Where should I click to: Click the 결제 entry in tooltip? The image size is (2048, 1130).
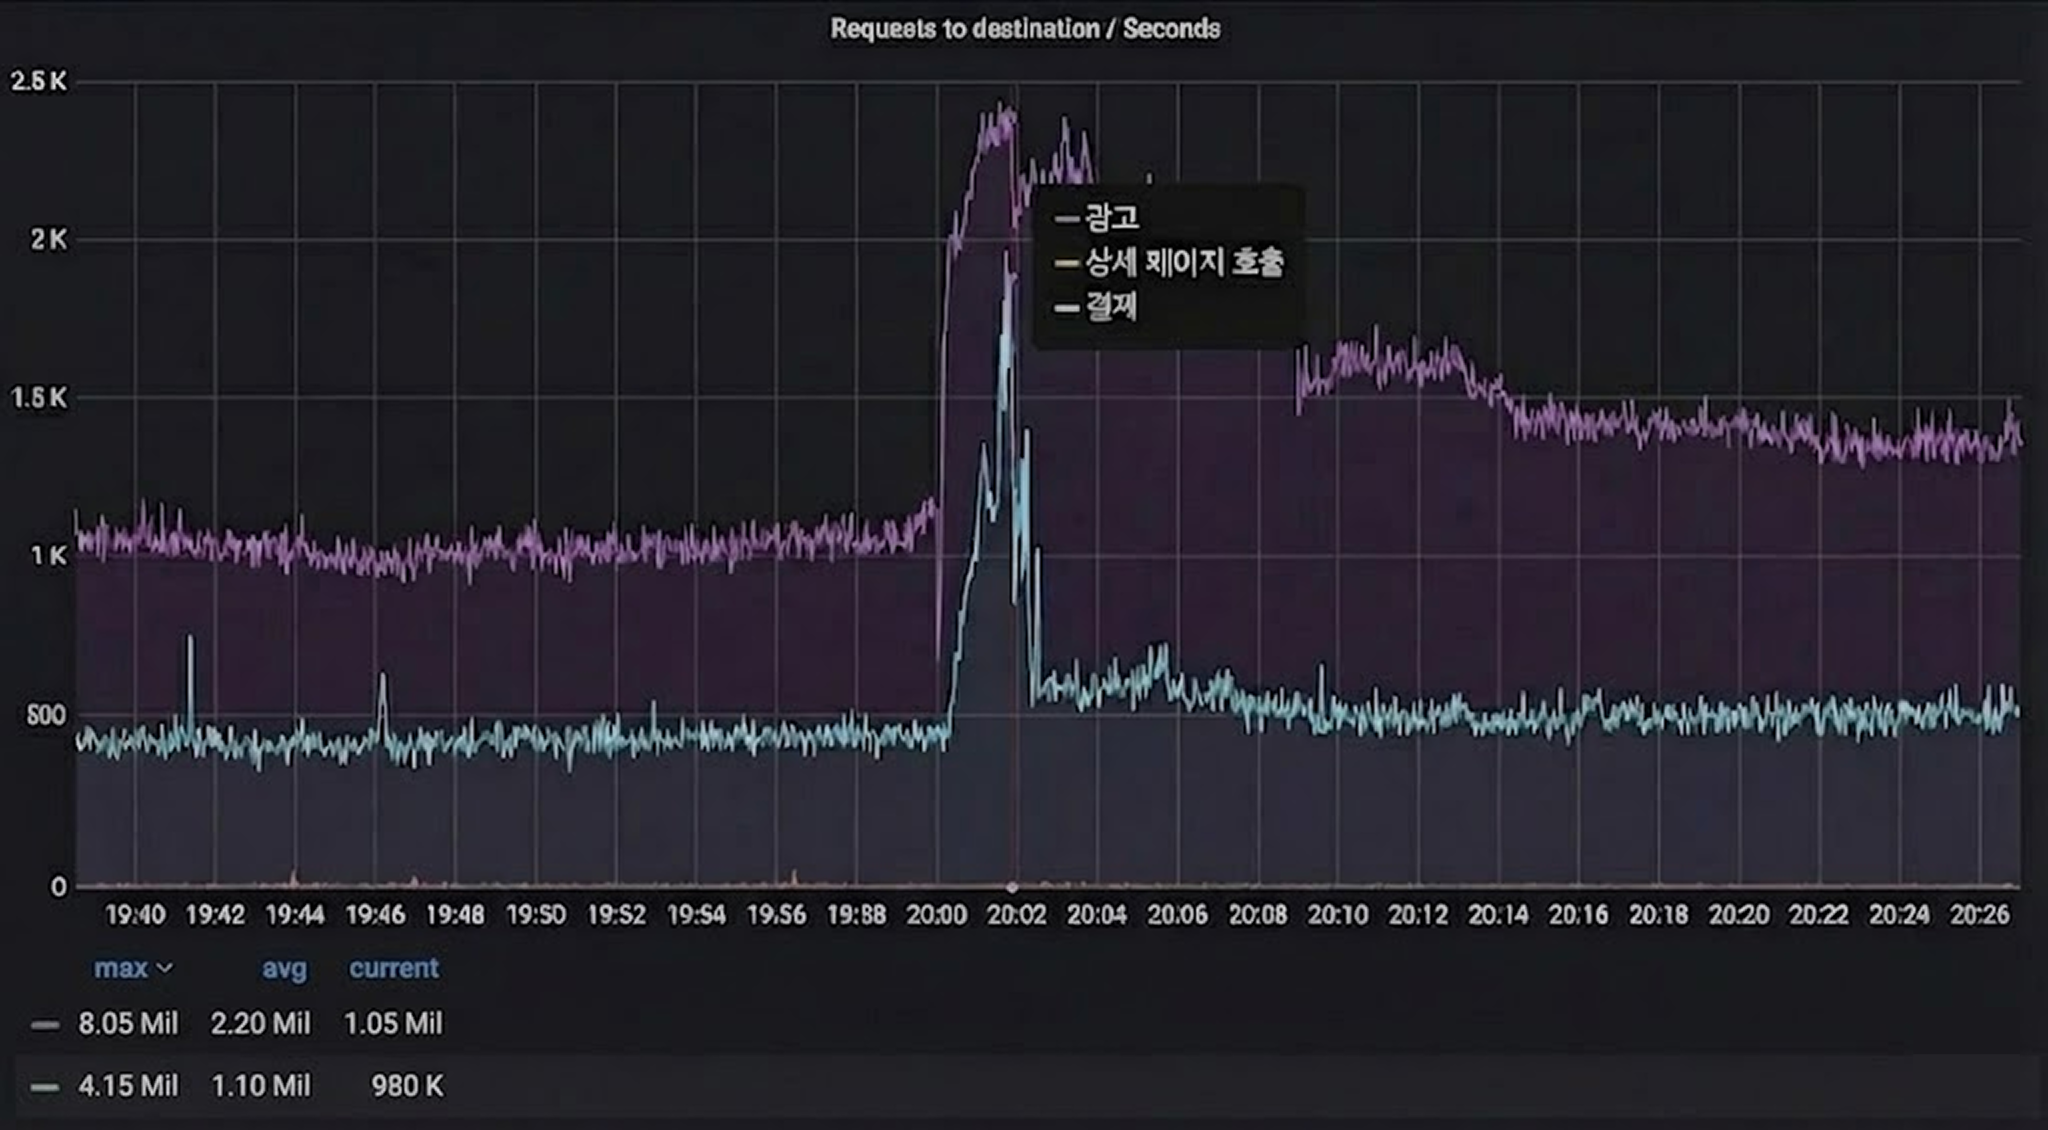coord(1111,307)
